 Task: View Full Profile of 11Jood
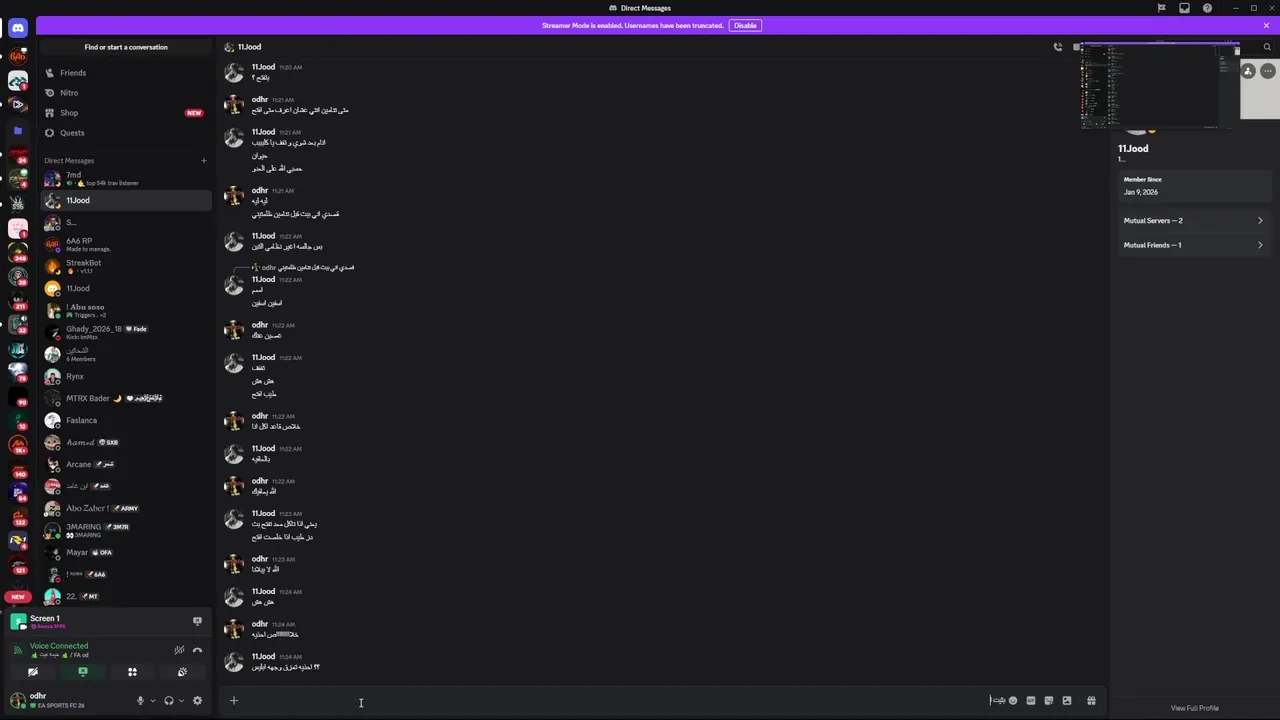point(1194,708)
